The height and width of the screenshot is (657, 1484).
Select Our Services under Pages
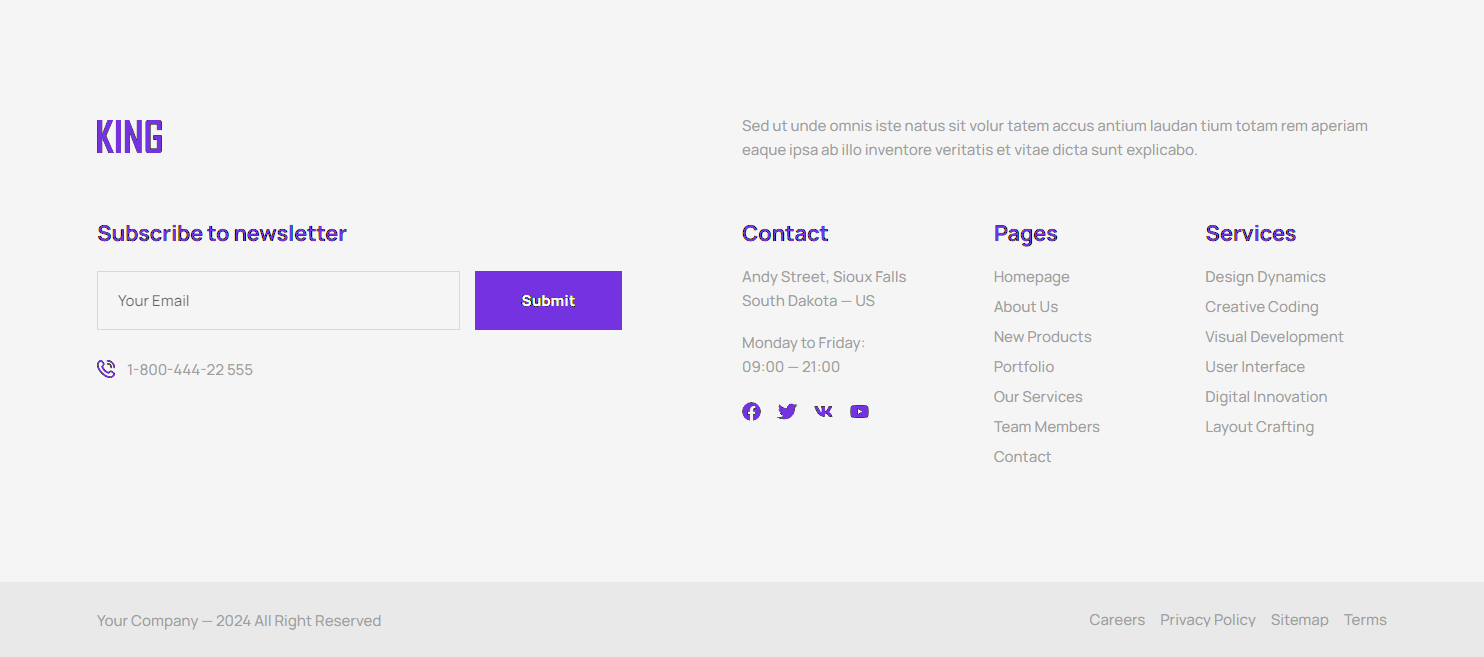tap(1037, 396)
